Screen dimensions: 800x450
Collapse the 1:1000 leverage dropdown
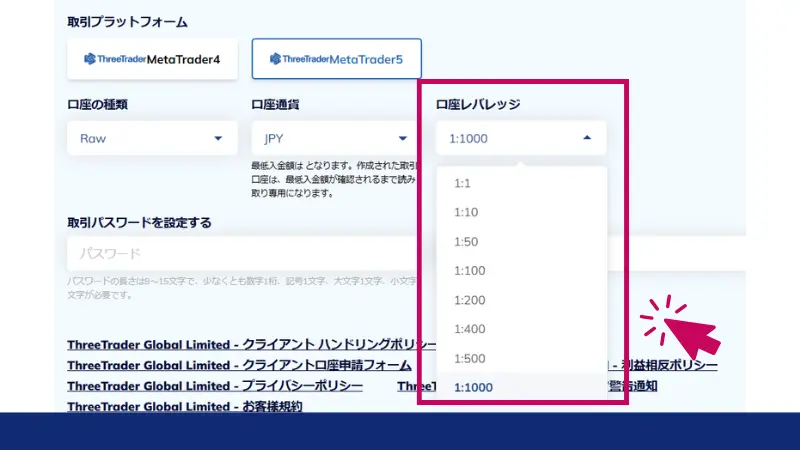pos(521,138)
